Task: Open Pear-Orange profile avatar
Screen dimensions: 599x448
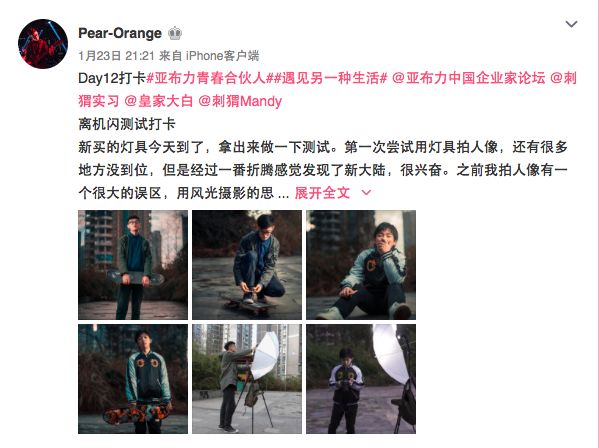Action: coord(43,44)
